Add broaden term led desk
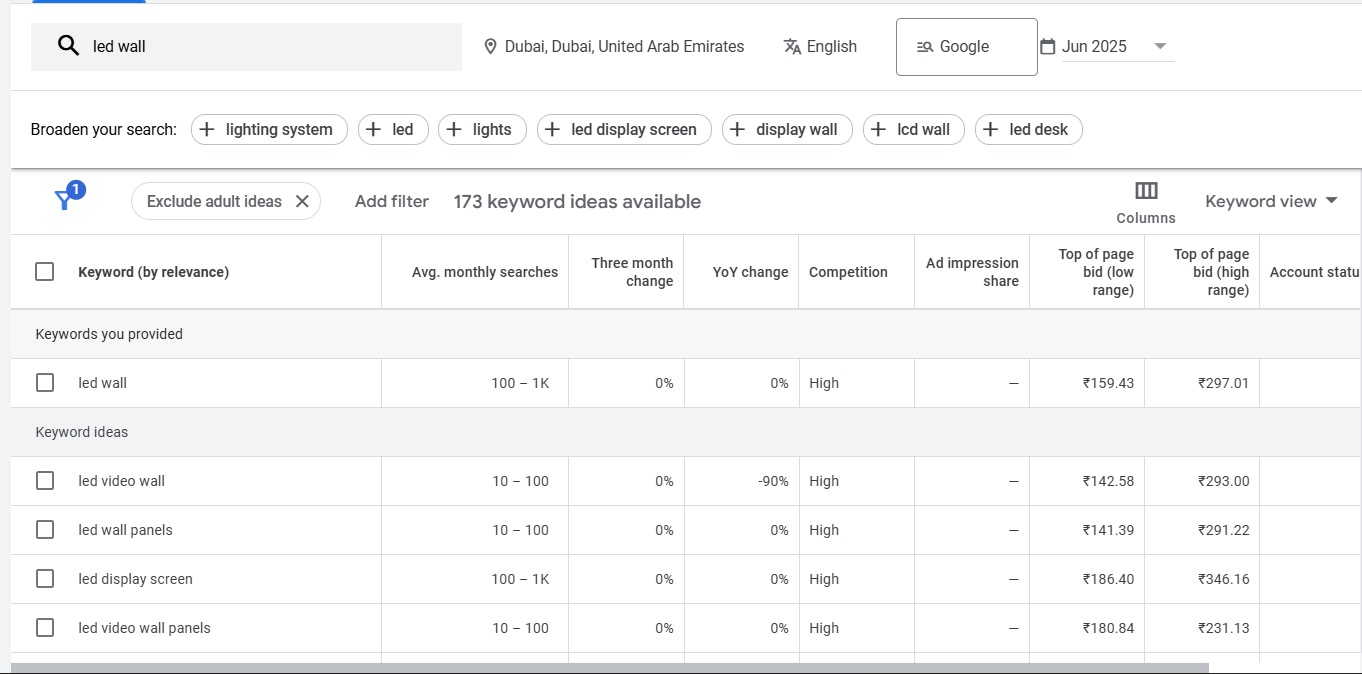This screenshot has height=674, width=1362. [1029, 129]
